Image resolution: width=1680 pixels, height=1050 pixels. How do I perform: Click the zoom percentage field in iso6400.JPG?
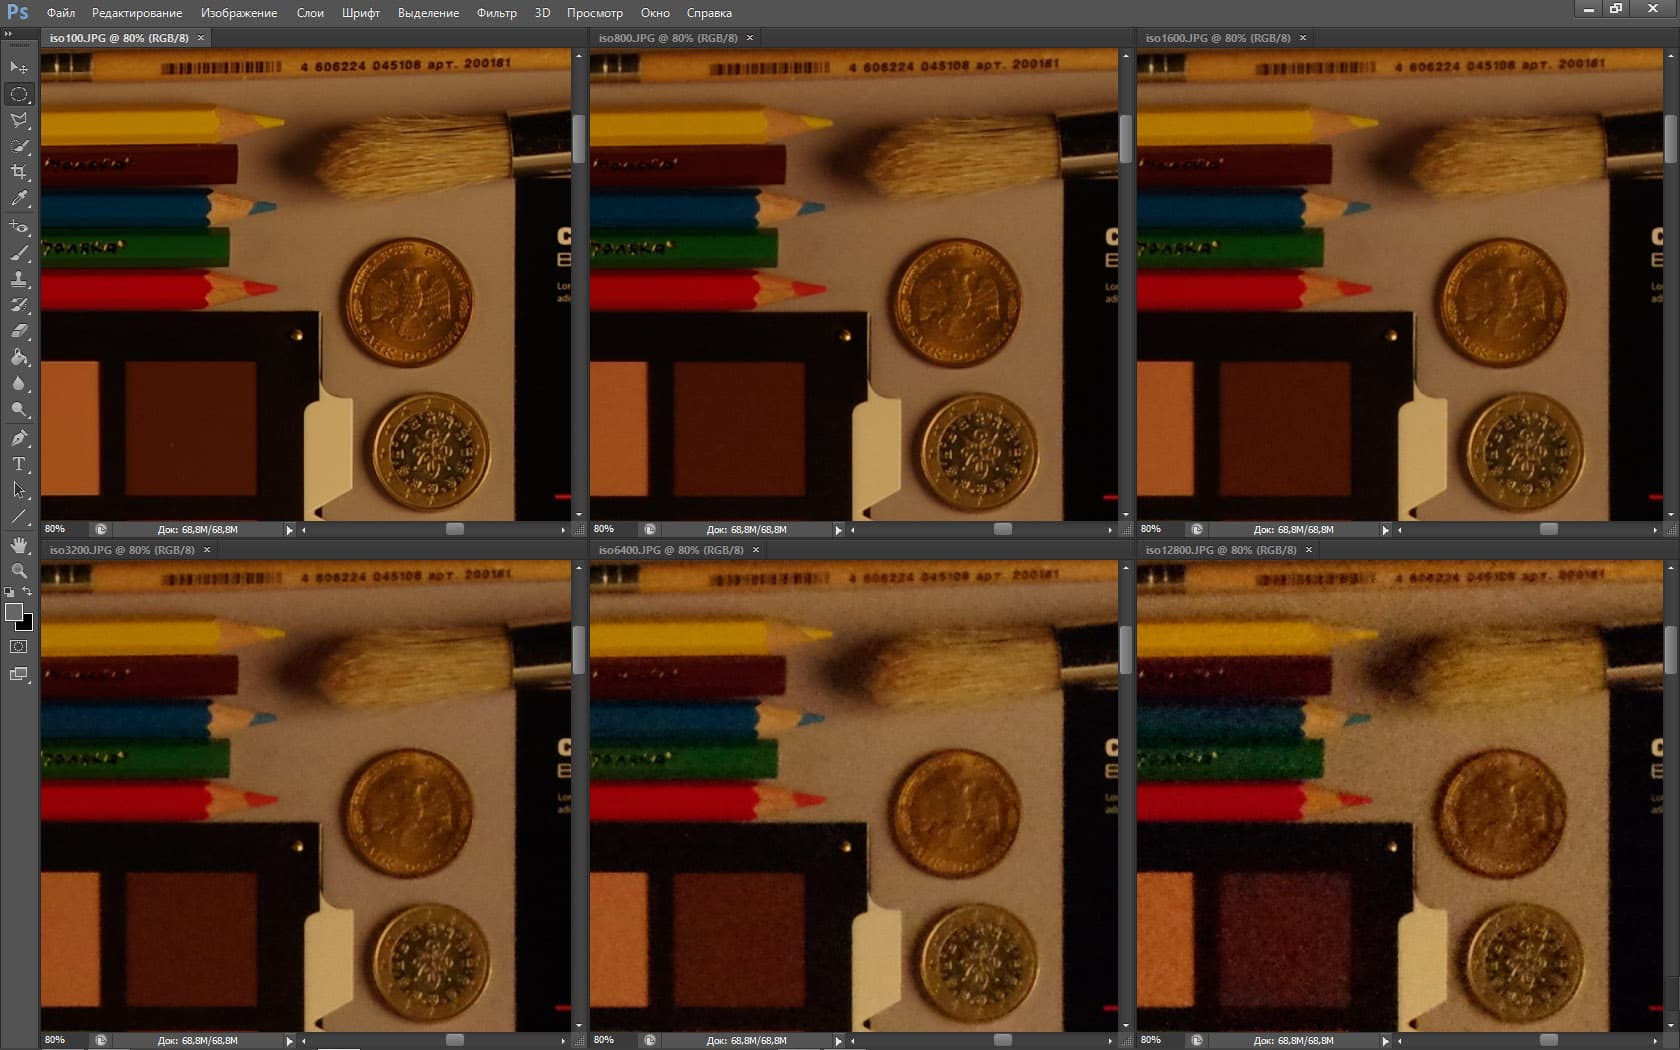(x=613, y=1040)
